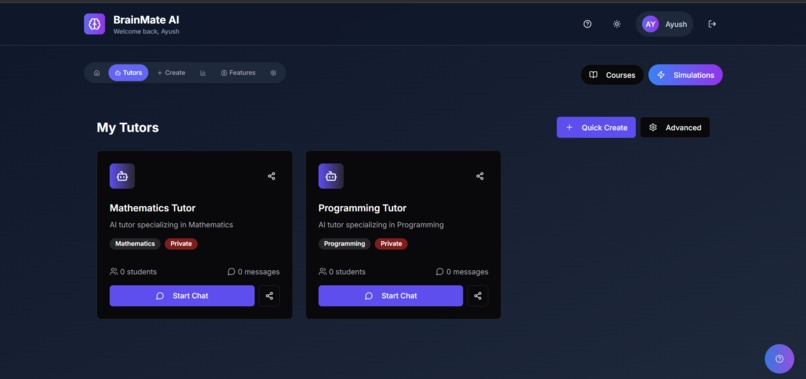The image size is (806, 379).
Task: Open the settings gear tab
Action: 273,73
